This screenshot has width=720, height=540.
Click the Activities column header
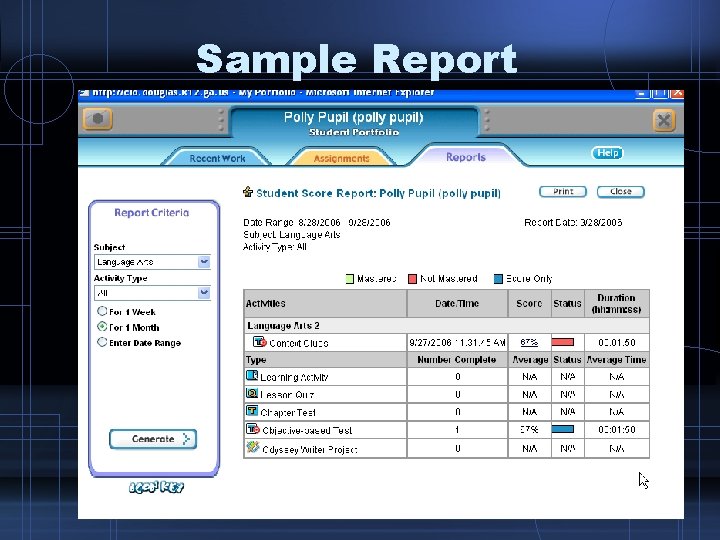click(x=325, y=304)
